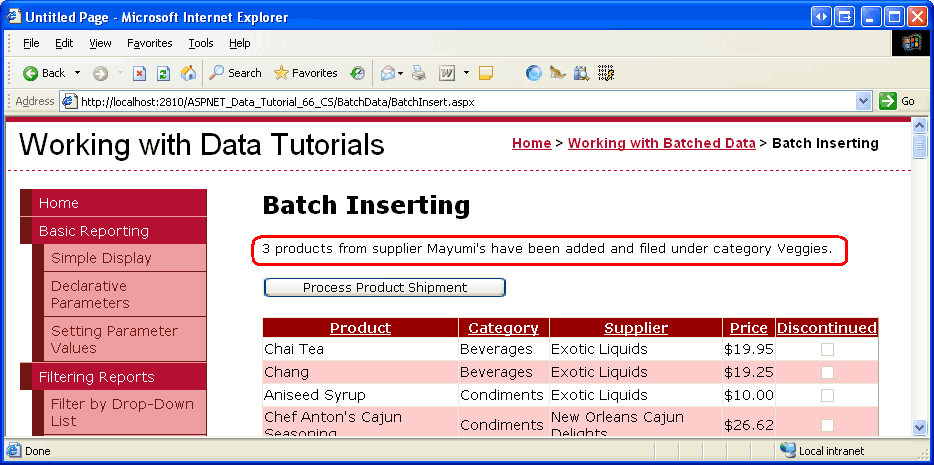This screenshot has width=934, height=465.
Task: Click Process Product Shipment button
Action: point(385,288)
